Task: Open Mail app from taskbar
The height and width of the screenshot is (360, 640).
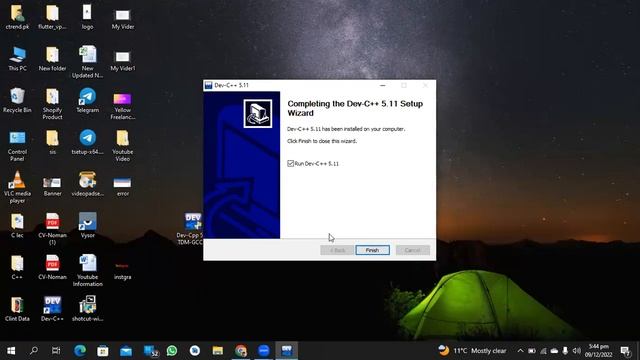Action: tap(126, 351)
